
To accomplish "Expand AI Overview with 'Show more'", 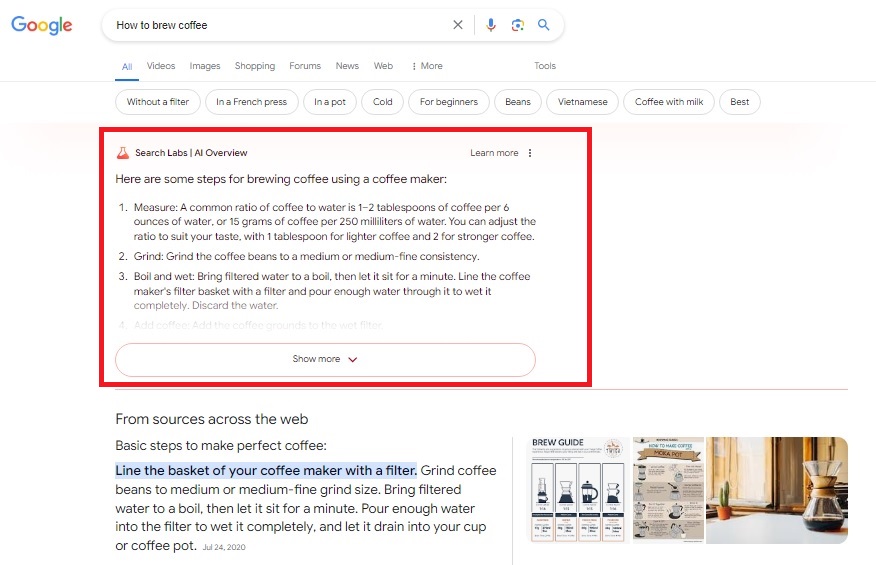I will click(x=325, y=359).
